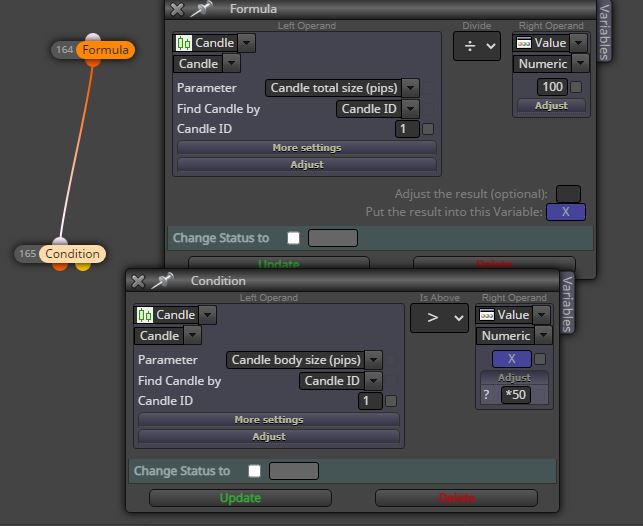Click Update in the Formula panel
The width and height of the screenshot is (643, 526).
(279, 263)
